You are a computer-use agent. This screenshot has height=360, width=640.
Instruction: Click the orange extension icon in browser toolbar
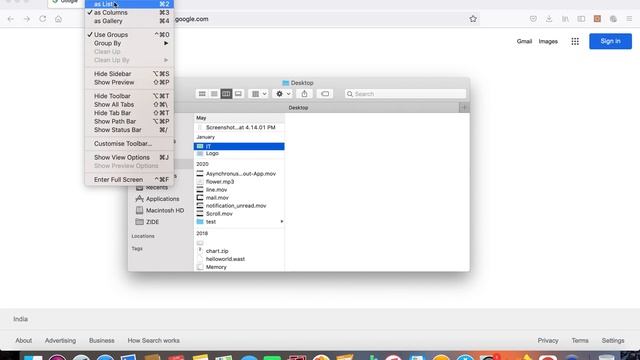(x=597, y=19)
